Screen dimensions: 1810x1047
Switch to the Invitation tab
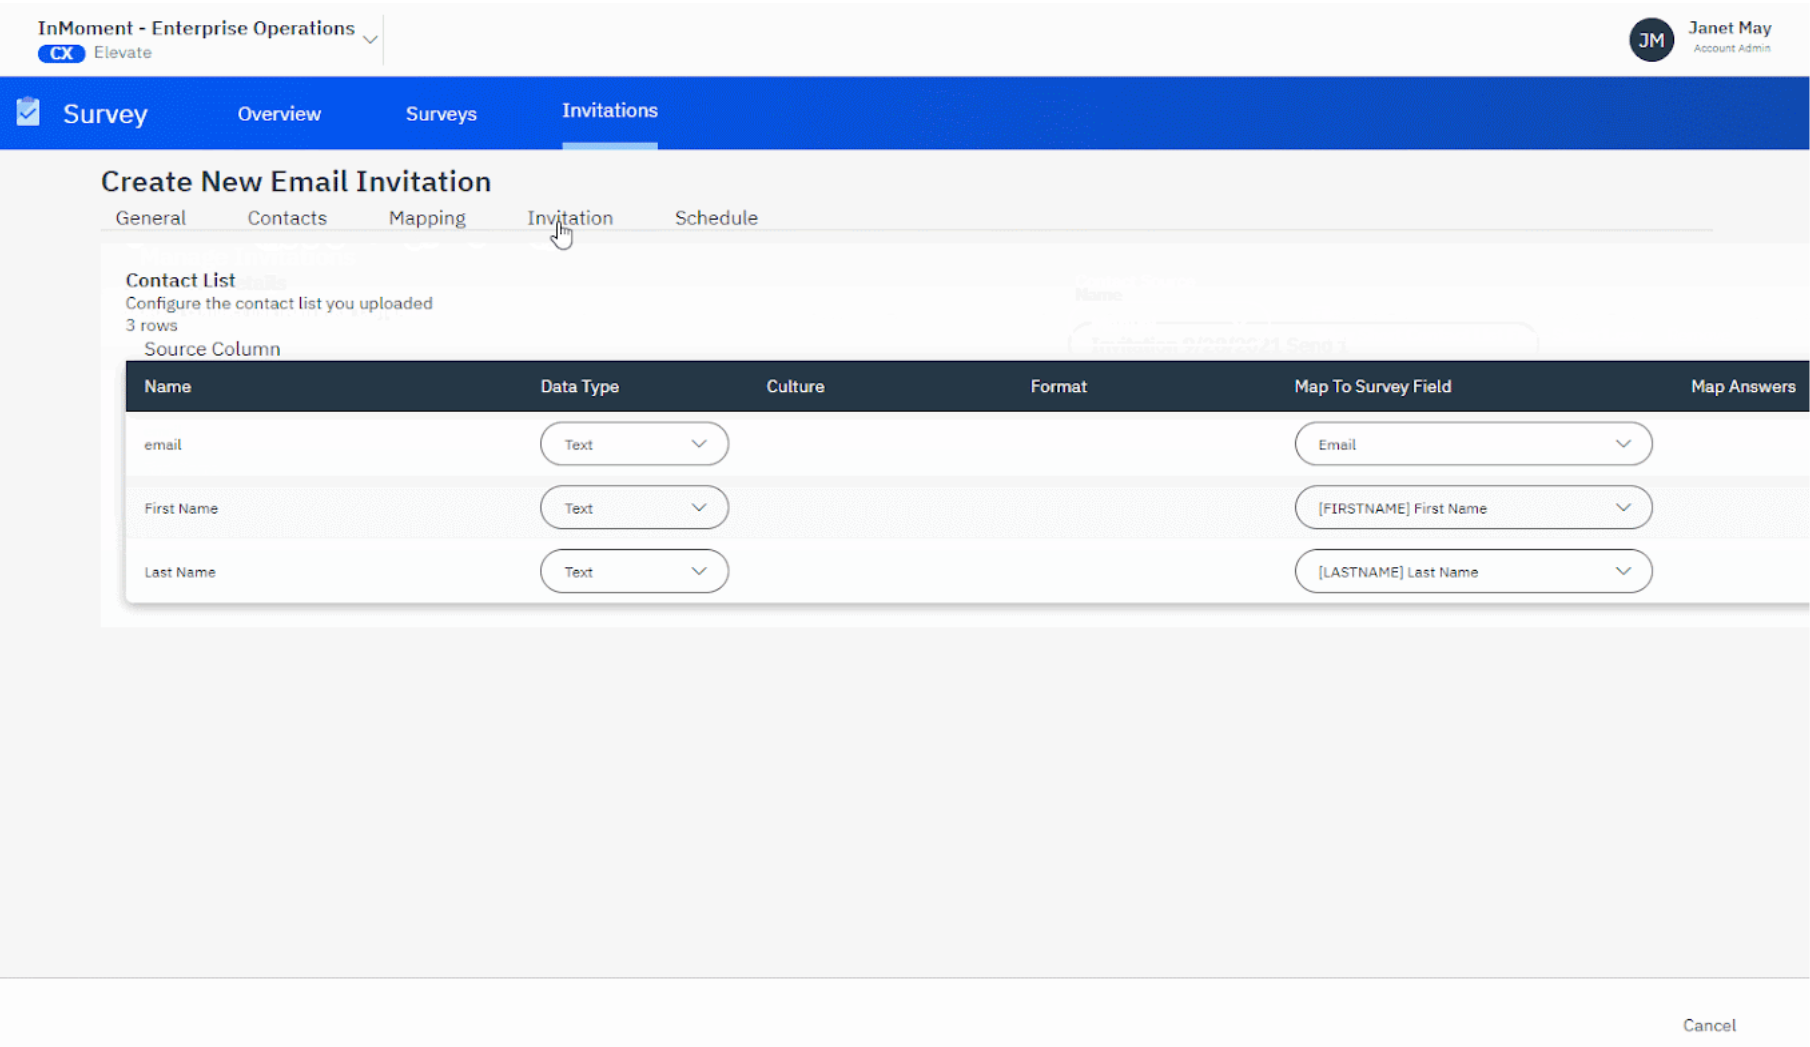[x=570, y=218]
